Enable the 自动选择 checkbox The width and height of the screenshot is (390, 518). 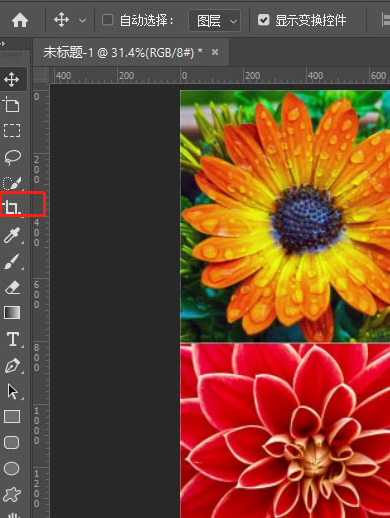point(107,20)
